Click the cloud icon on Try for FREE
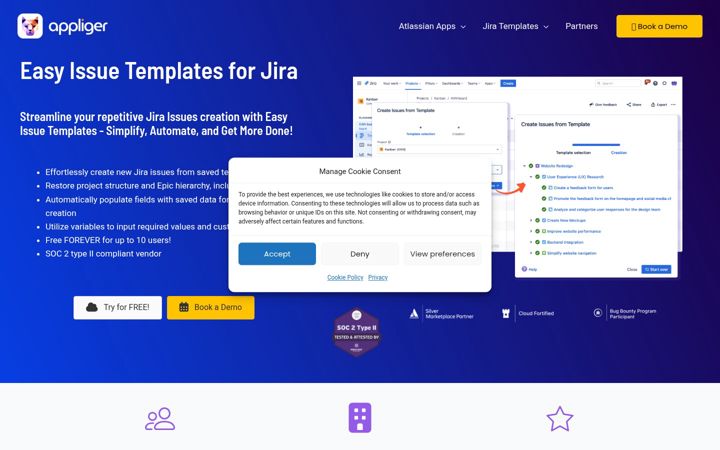This screenshot has height=450, width=720. click(x=92, y=307)
